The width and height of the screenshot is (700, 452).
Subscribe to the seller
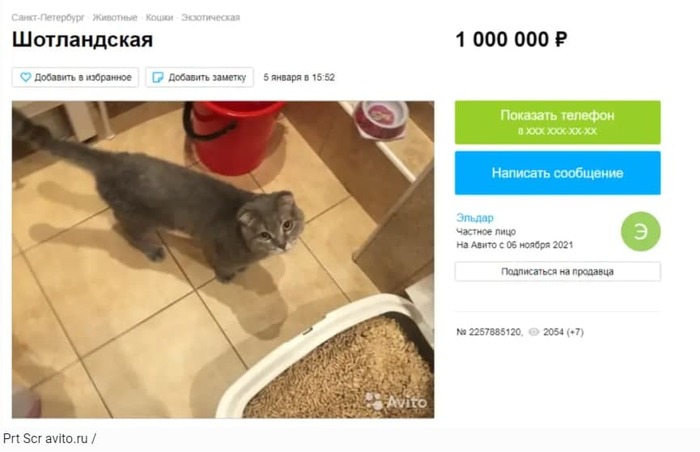tap(558, 272)
